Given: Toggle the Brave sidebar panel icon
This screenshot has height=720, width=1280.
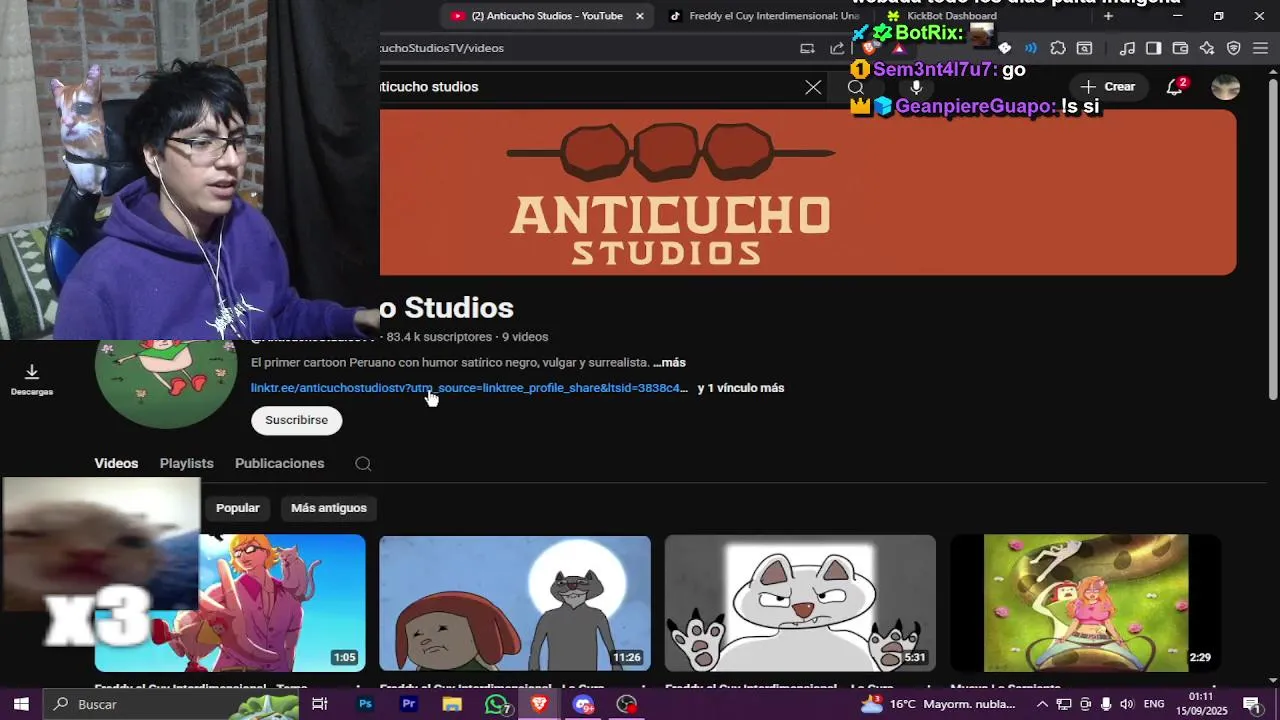Looking at the screenshot, I should tap(1153, 48).
